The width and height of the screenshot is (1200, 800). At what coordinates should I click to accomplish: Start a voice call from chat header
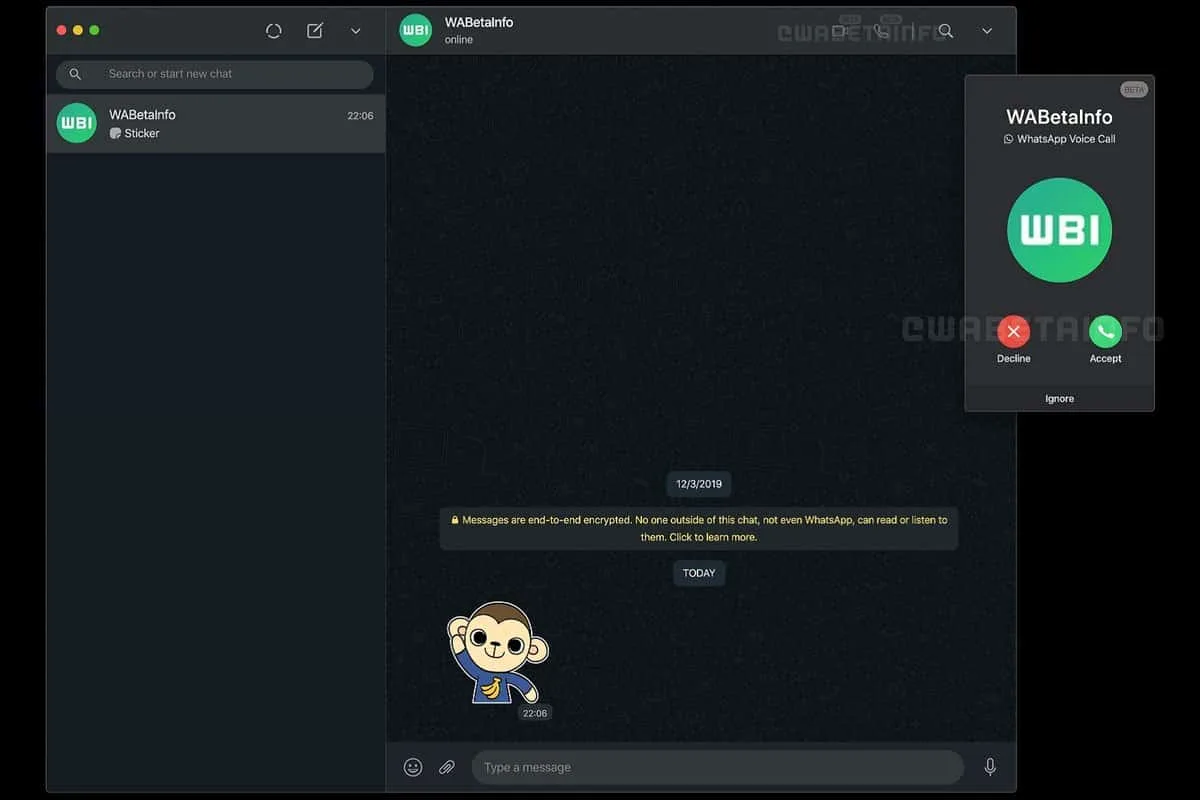coord(882,31)
